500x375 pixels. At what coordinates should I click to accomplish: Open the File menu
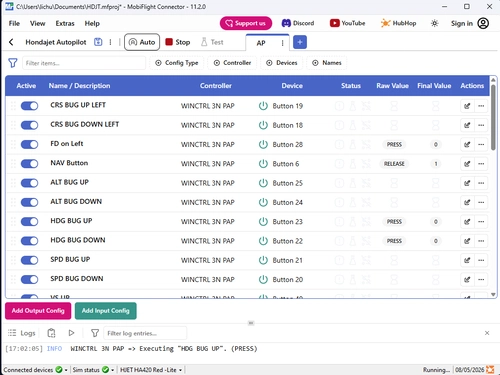point(14,23)
